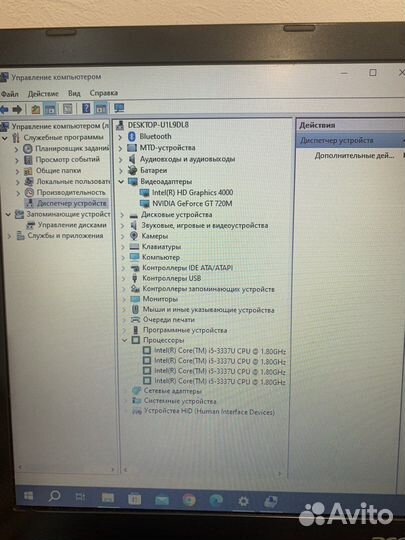Select Intel(R) HD Graphics 4000 adapter

[x=193, y=193]
